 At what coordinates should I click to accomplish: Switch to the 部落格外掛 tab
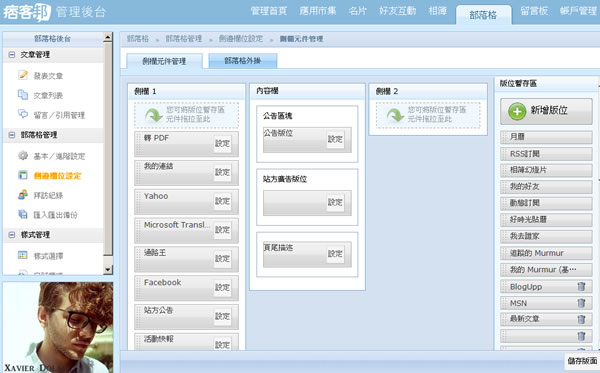pyautogui.click(x=243, y=60)
